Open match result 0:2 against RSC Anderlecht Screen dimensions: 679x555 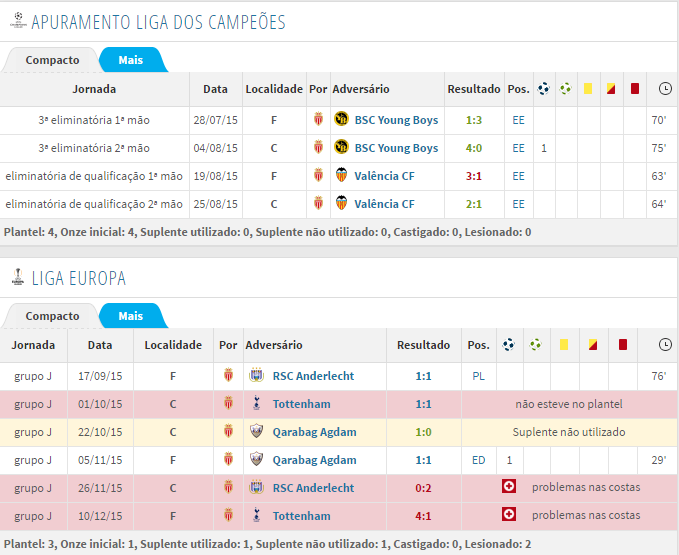[423, 488]
